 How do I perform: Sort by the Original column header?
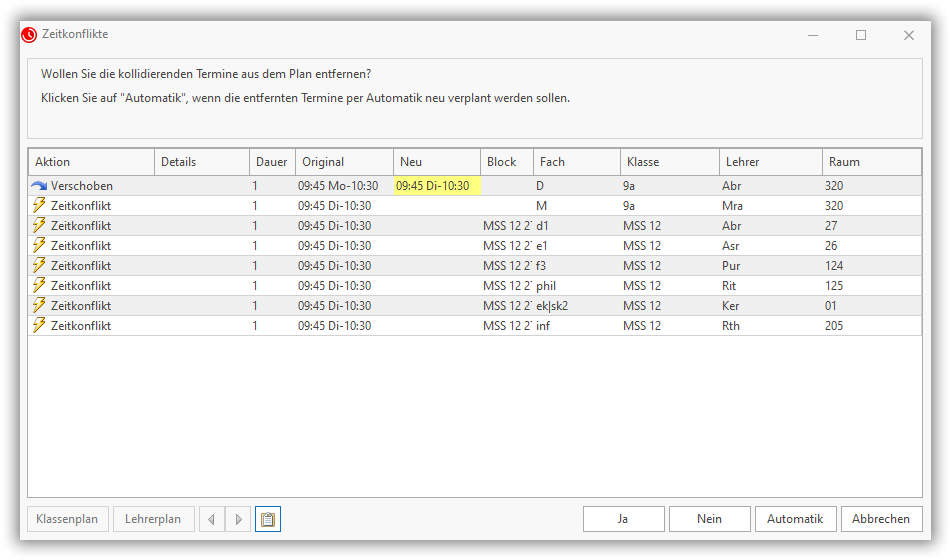click(343, 162)
